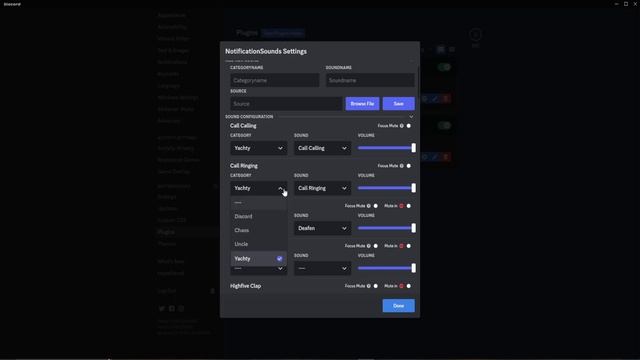640x360 pixels.
Task: Toggle Focus Mute for Call Calling
Action: click(409, 126)
